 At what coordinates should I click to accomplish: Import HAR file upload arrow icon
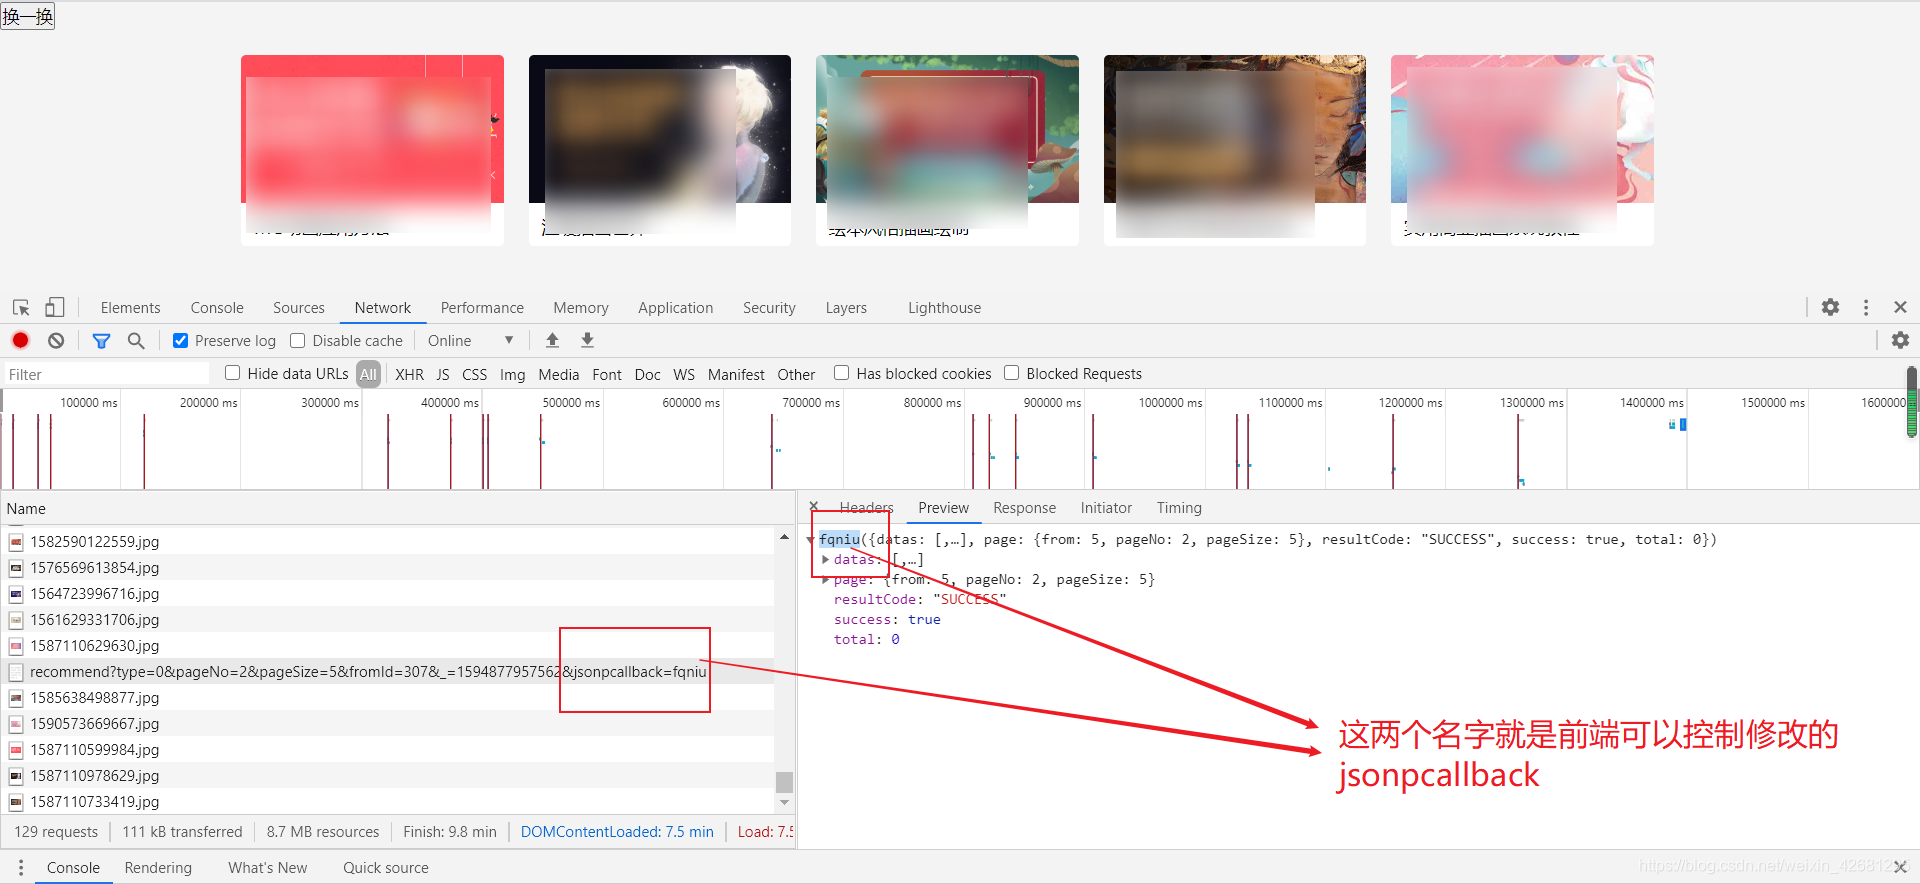[552, 340]
